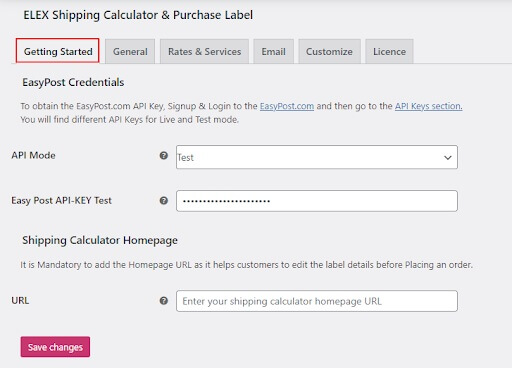Viewport: 512px width, 368px height.
Task: Click the help icon beside API Mode
Action: coord(164,155)
